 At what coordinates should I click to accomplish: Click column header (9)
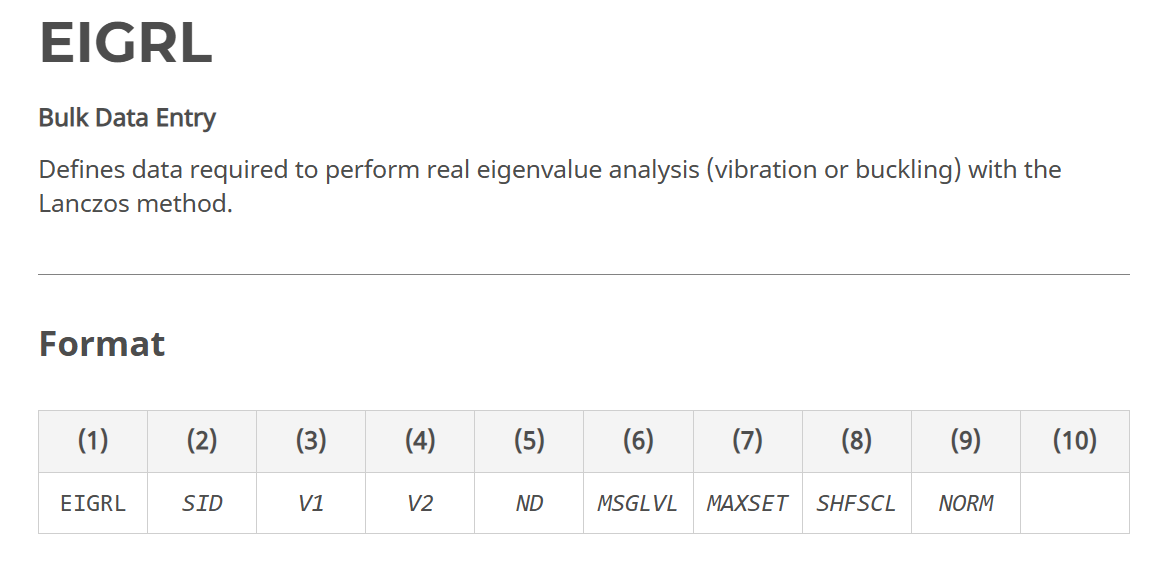click(x=966, y=441)
